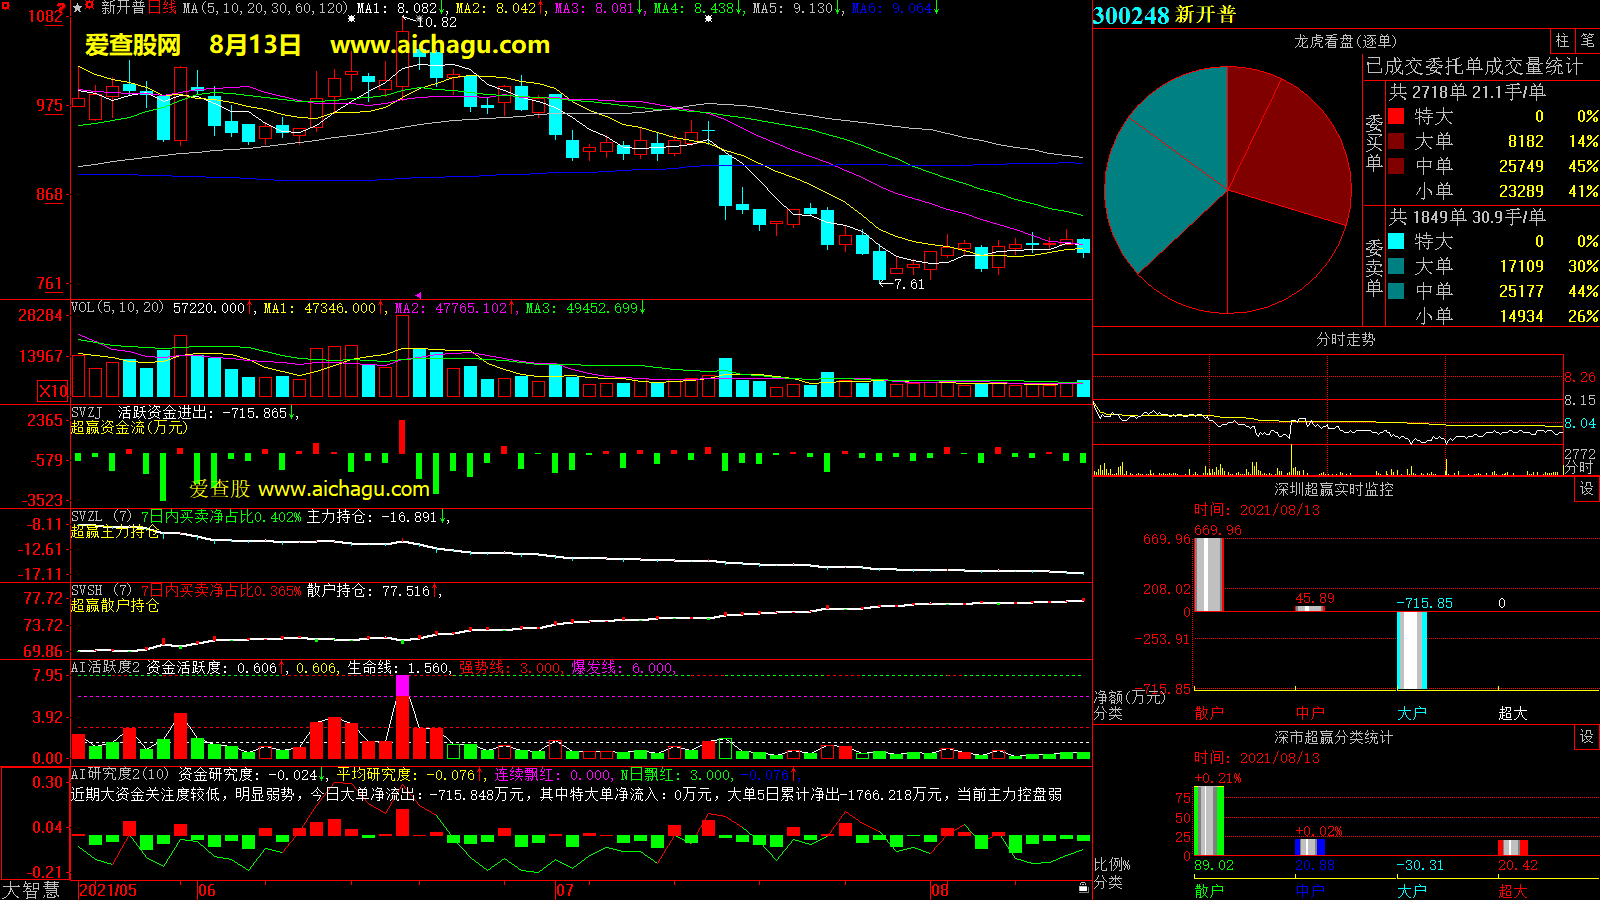Open 设 settings for 深圳超赢实时监控
Image resolution: width=1600 pixels, height=900 pixels.
(x=1587, y=489)
